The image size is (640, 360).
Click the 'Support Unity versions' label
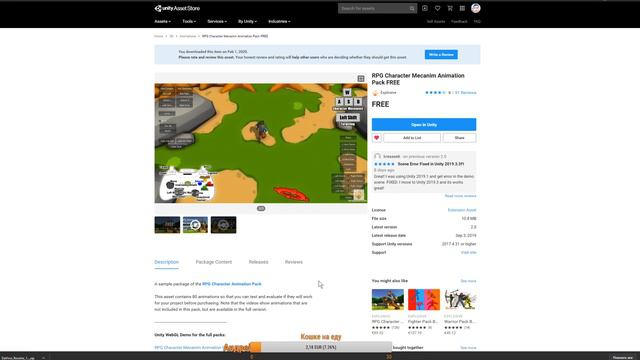392,244
